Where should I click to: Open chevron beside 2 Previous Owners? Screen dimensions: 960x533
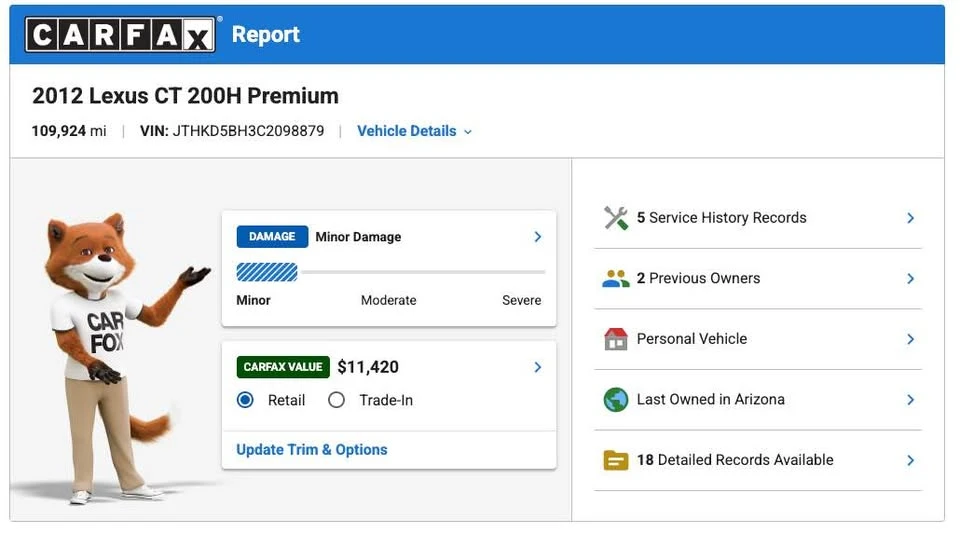[x=910, y=278]
